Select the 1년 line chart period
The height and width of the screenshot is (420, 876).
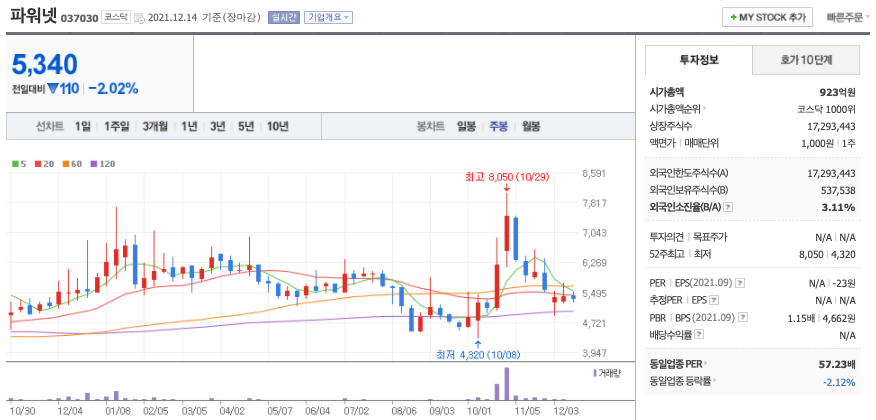pos(189,126)
